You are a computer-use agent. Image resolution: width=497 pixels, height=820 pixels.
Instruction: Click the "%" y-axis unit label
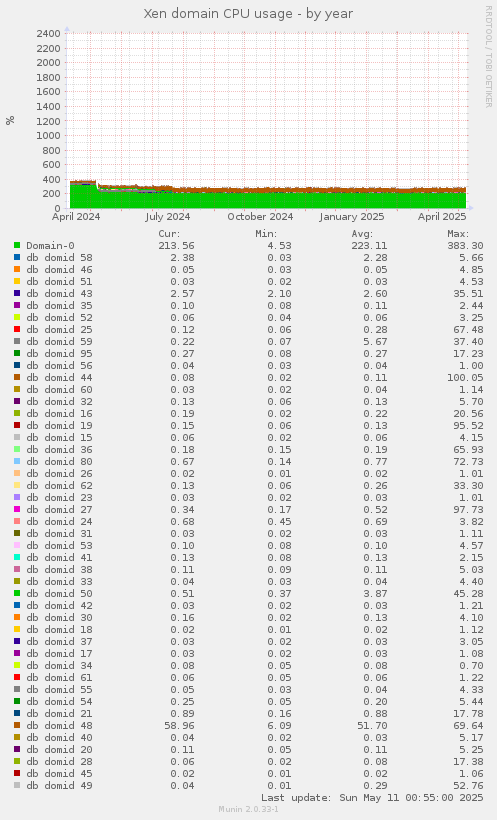click(10, 120)
